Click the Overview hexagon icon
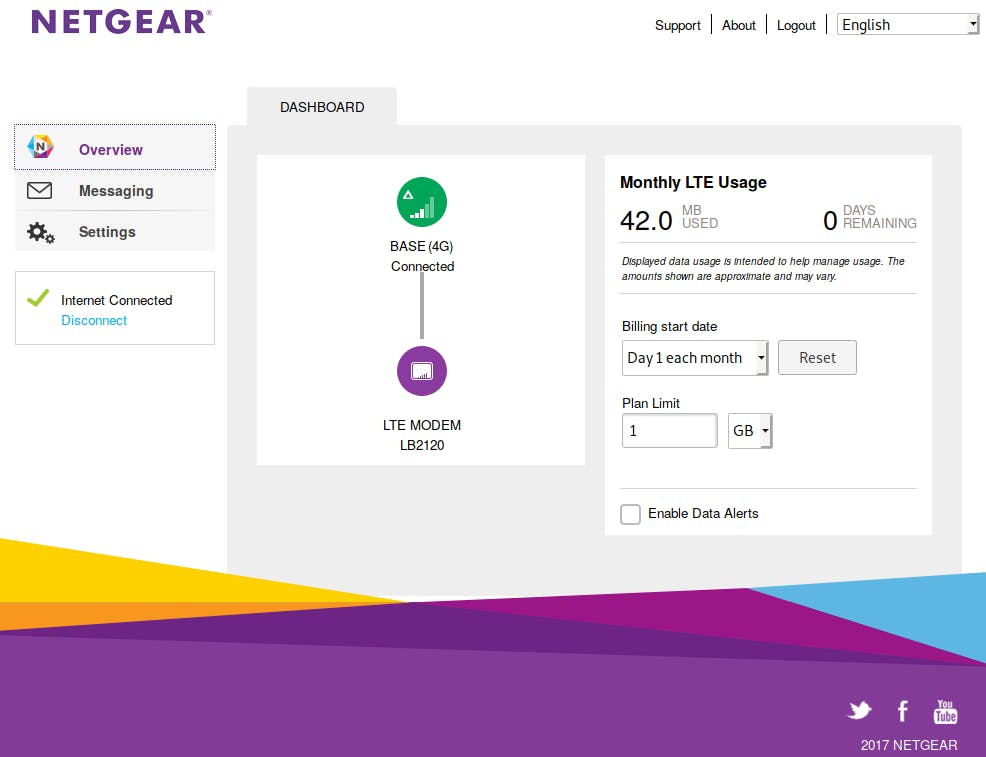This screenshot has width=986, height=757. point(40,148)
